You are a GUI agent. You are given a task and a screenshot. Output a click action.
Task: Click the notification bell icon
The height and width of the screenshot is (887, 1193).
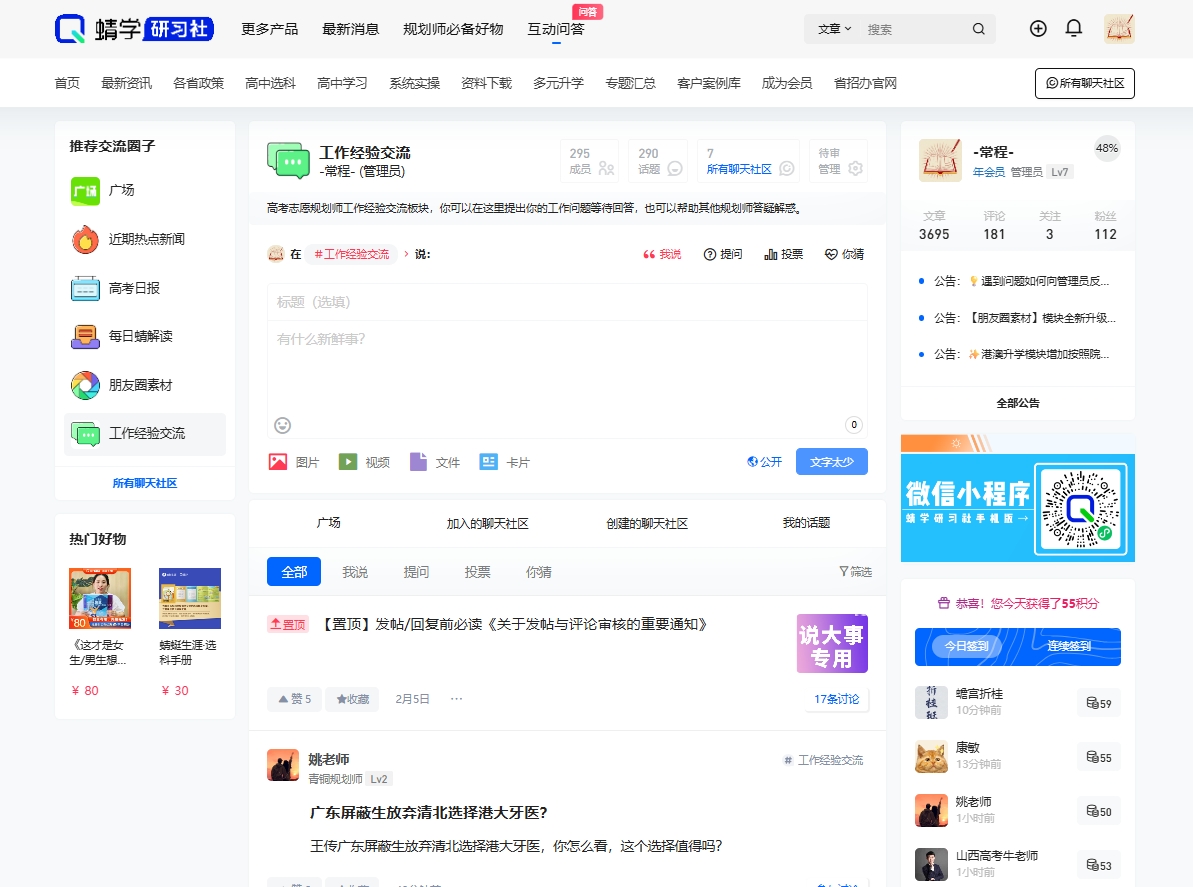pyautogui.click(x=1073, y=29)
